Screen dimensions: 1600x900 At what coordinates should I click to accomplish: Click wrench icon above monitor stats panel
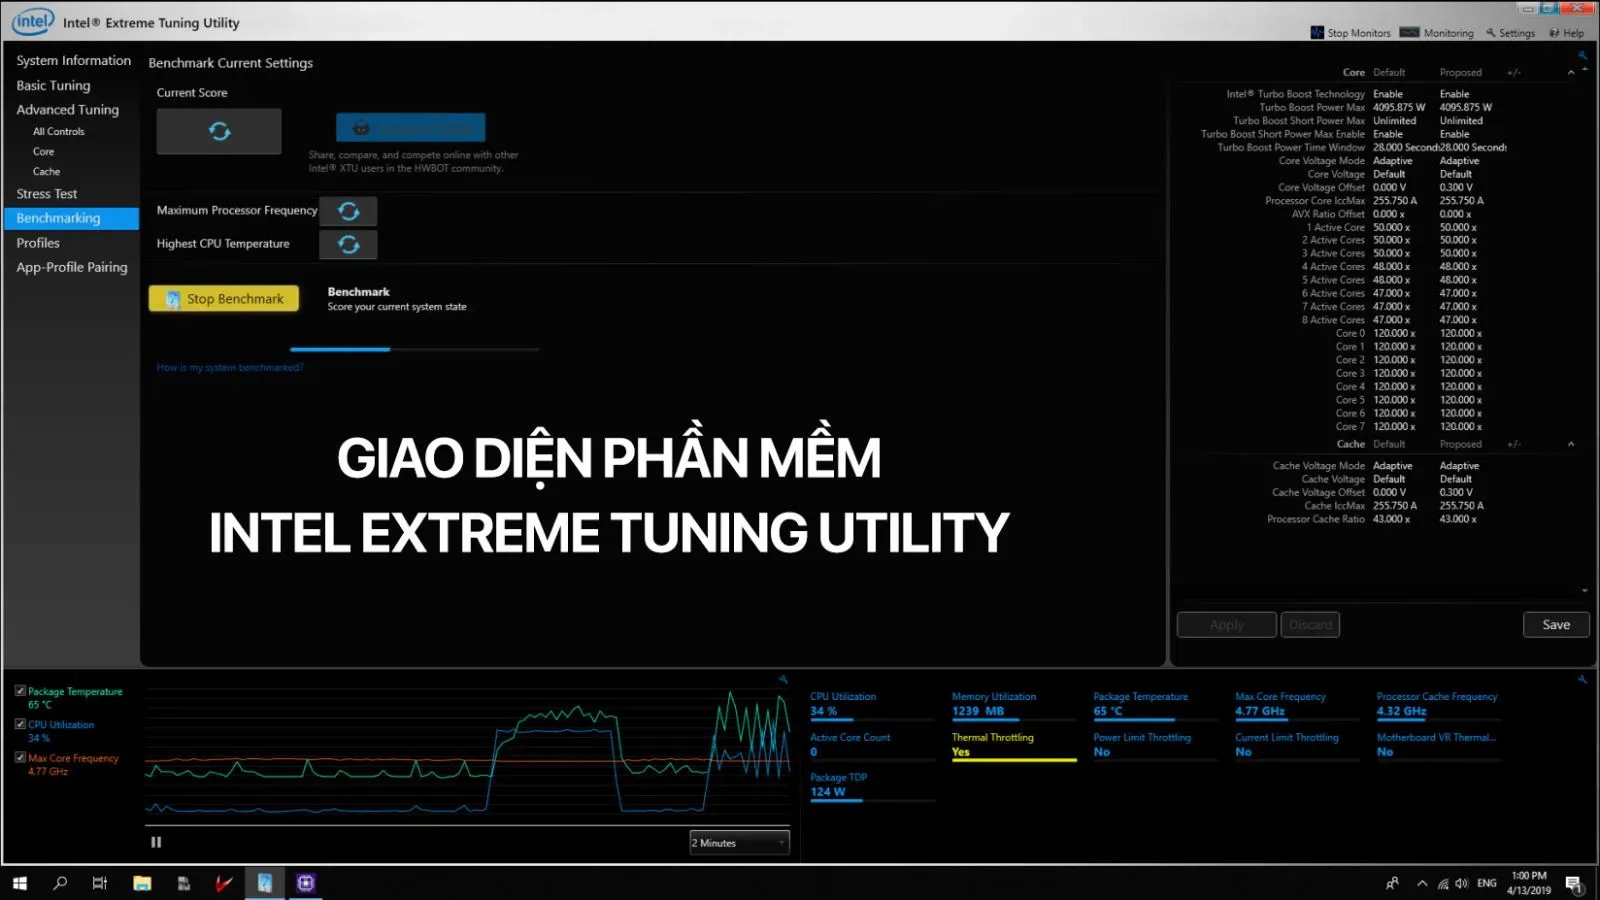[x=1582, y=679]
